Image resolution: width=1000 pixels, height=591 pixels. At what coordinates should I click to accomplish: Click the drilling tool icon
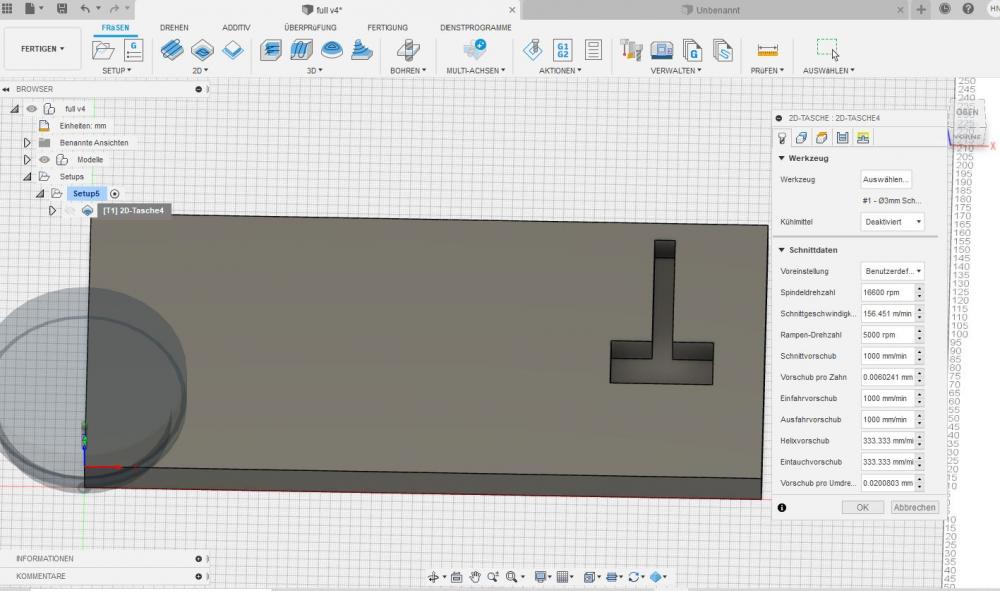[x=408, y=50]
